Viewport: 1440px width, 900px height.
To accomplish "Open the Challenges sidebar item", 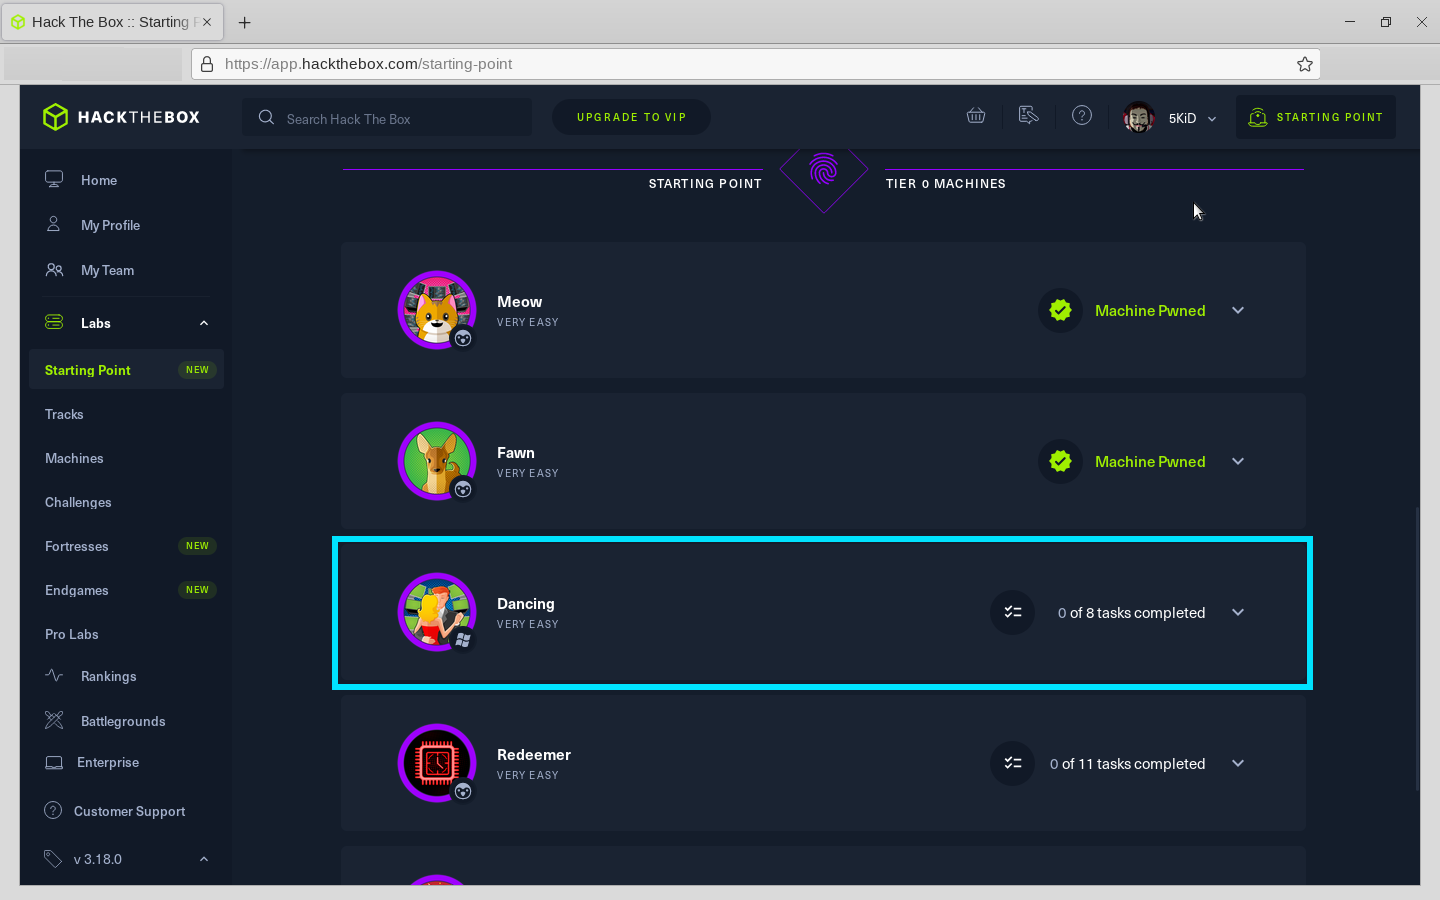I will click(x=78, y=502).
